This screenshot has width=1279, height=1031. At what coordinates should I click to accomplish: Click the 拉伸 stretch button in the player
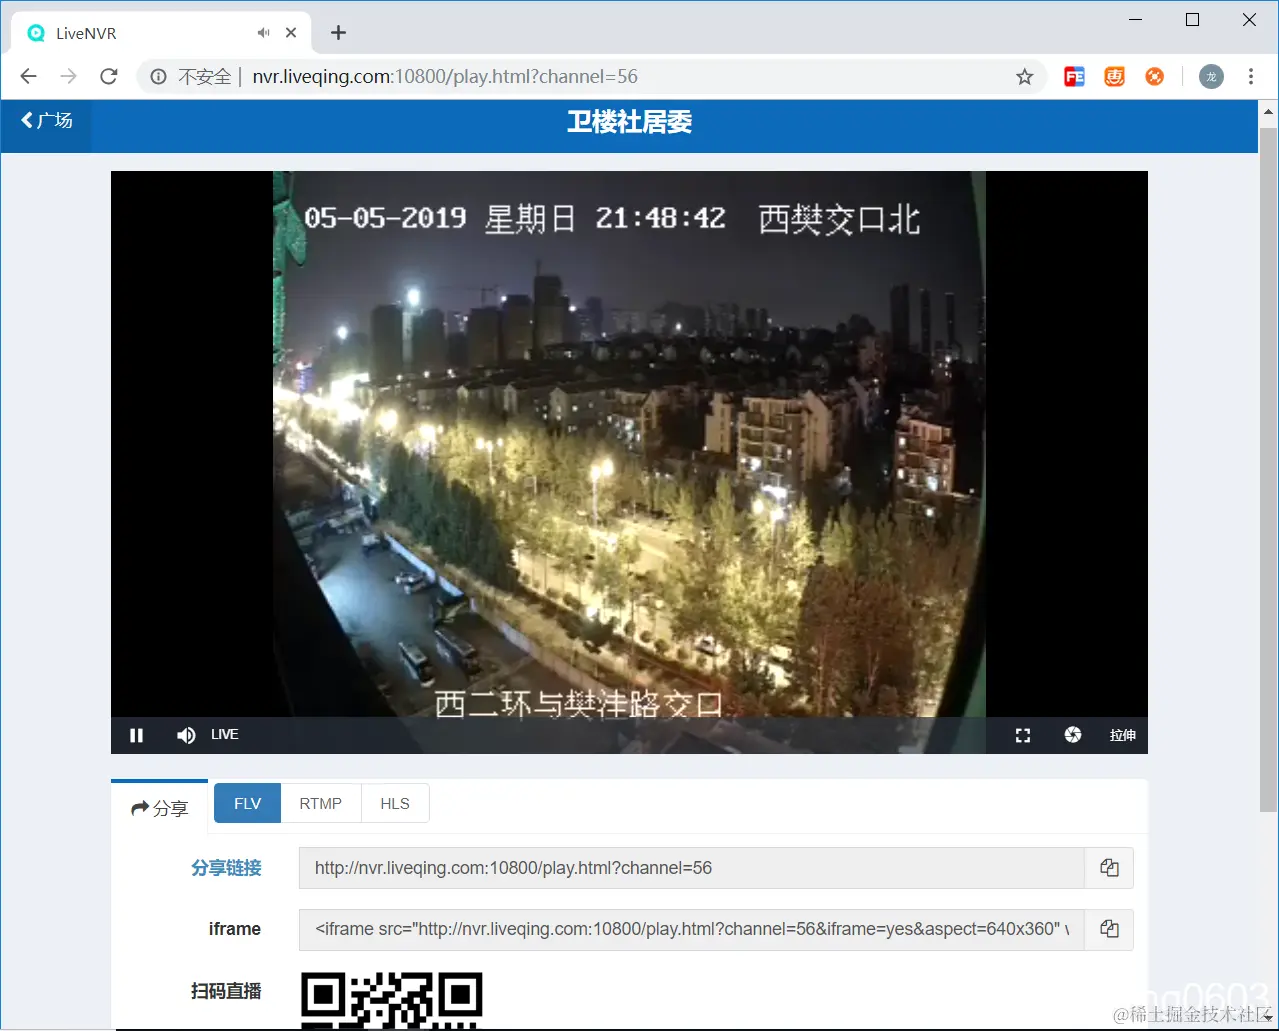(x=1122, y=735)
